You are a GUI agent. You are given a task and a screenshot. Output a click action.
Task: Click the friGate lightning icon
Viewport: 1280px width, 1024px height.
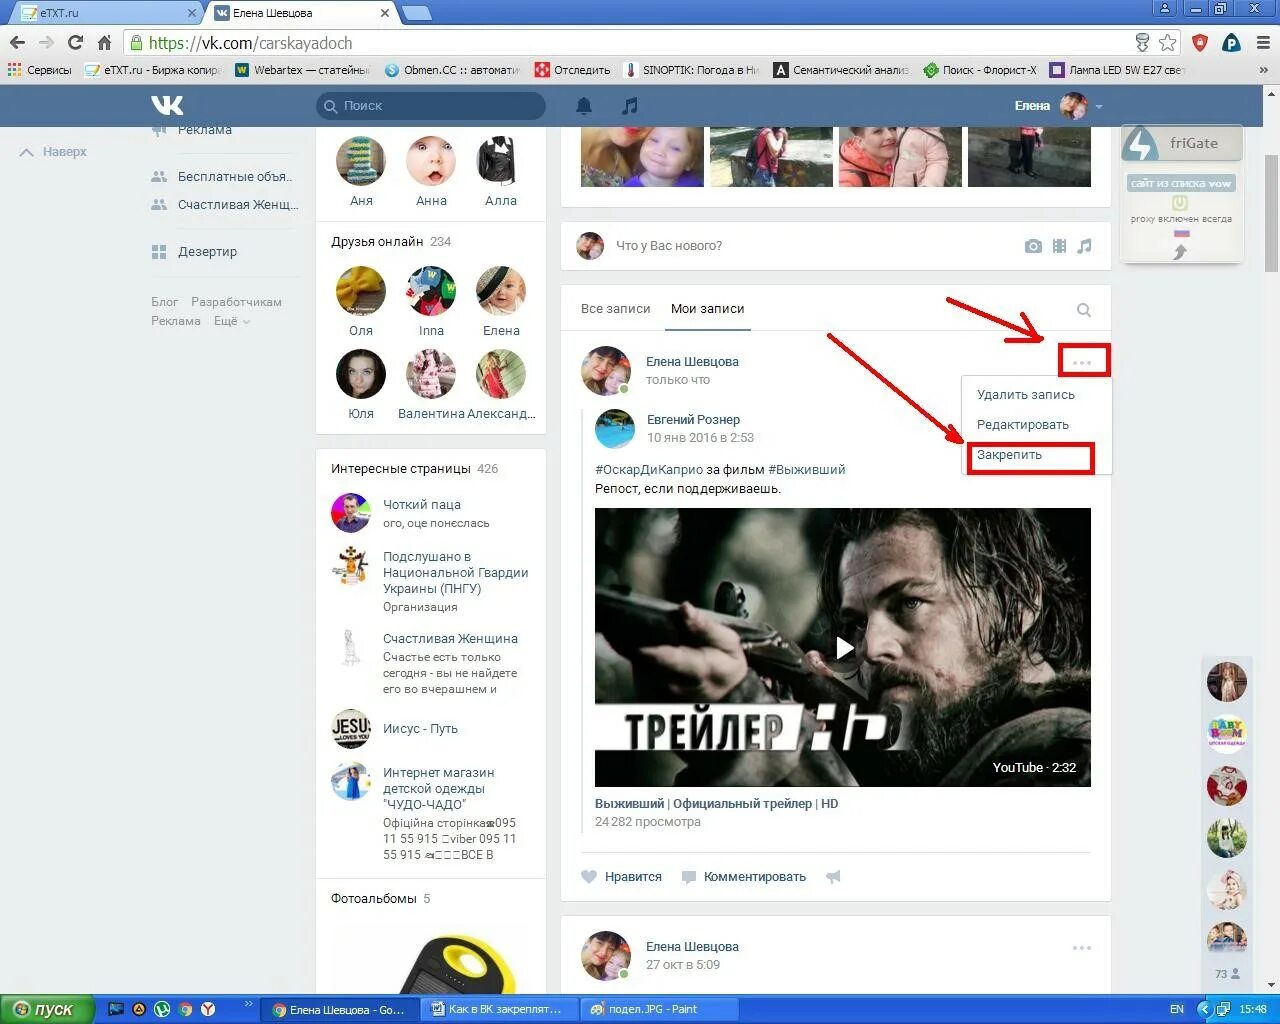pyautogui.click(x=1139, y=143)
